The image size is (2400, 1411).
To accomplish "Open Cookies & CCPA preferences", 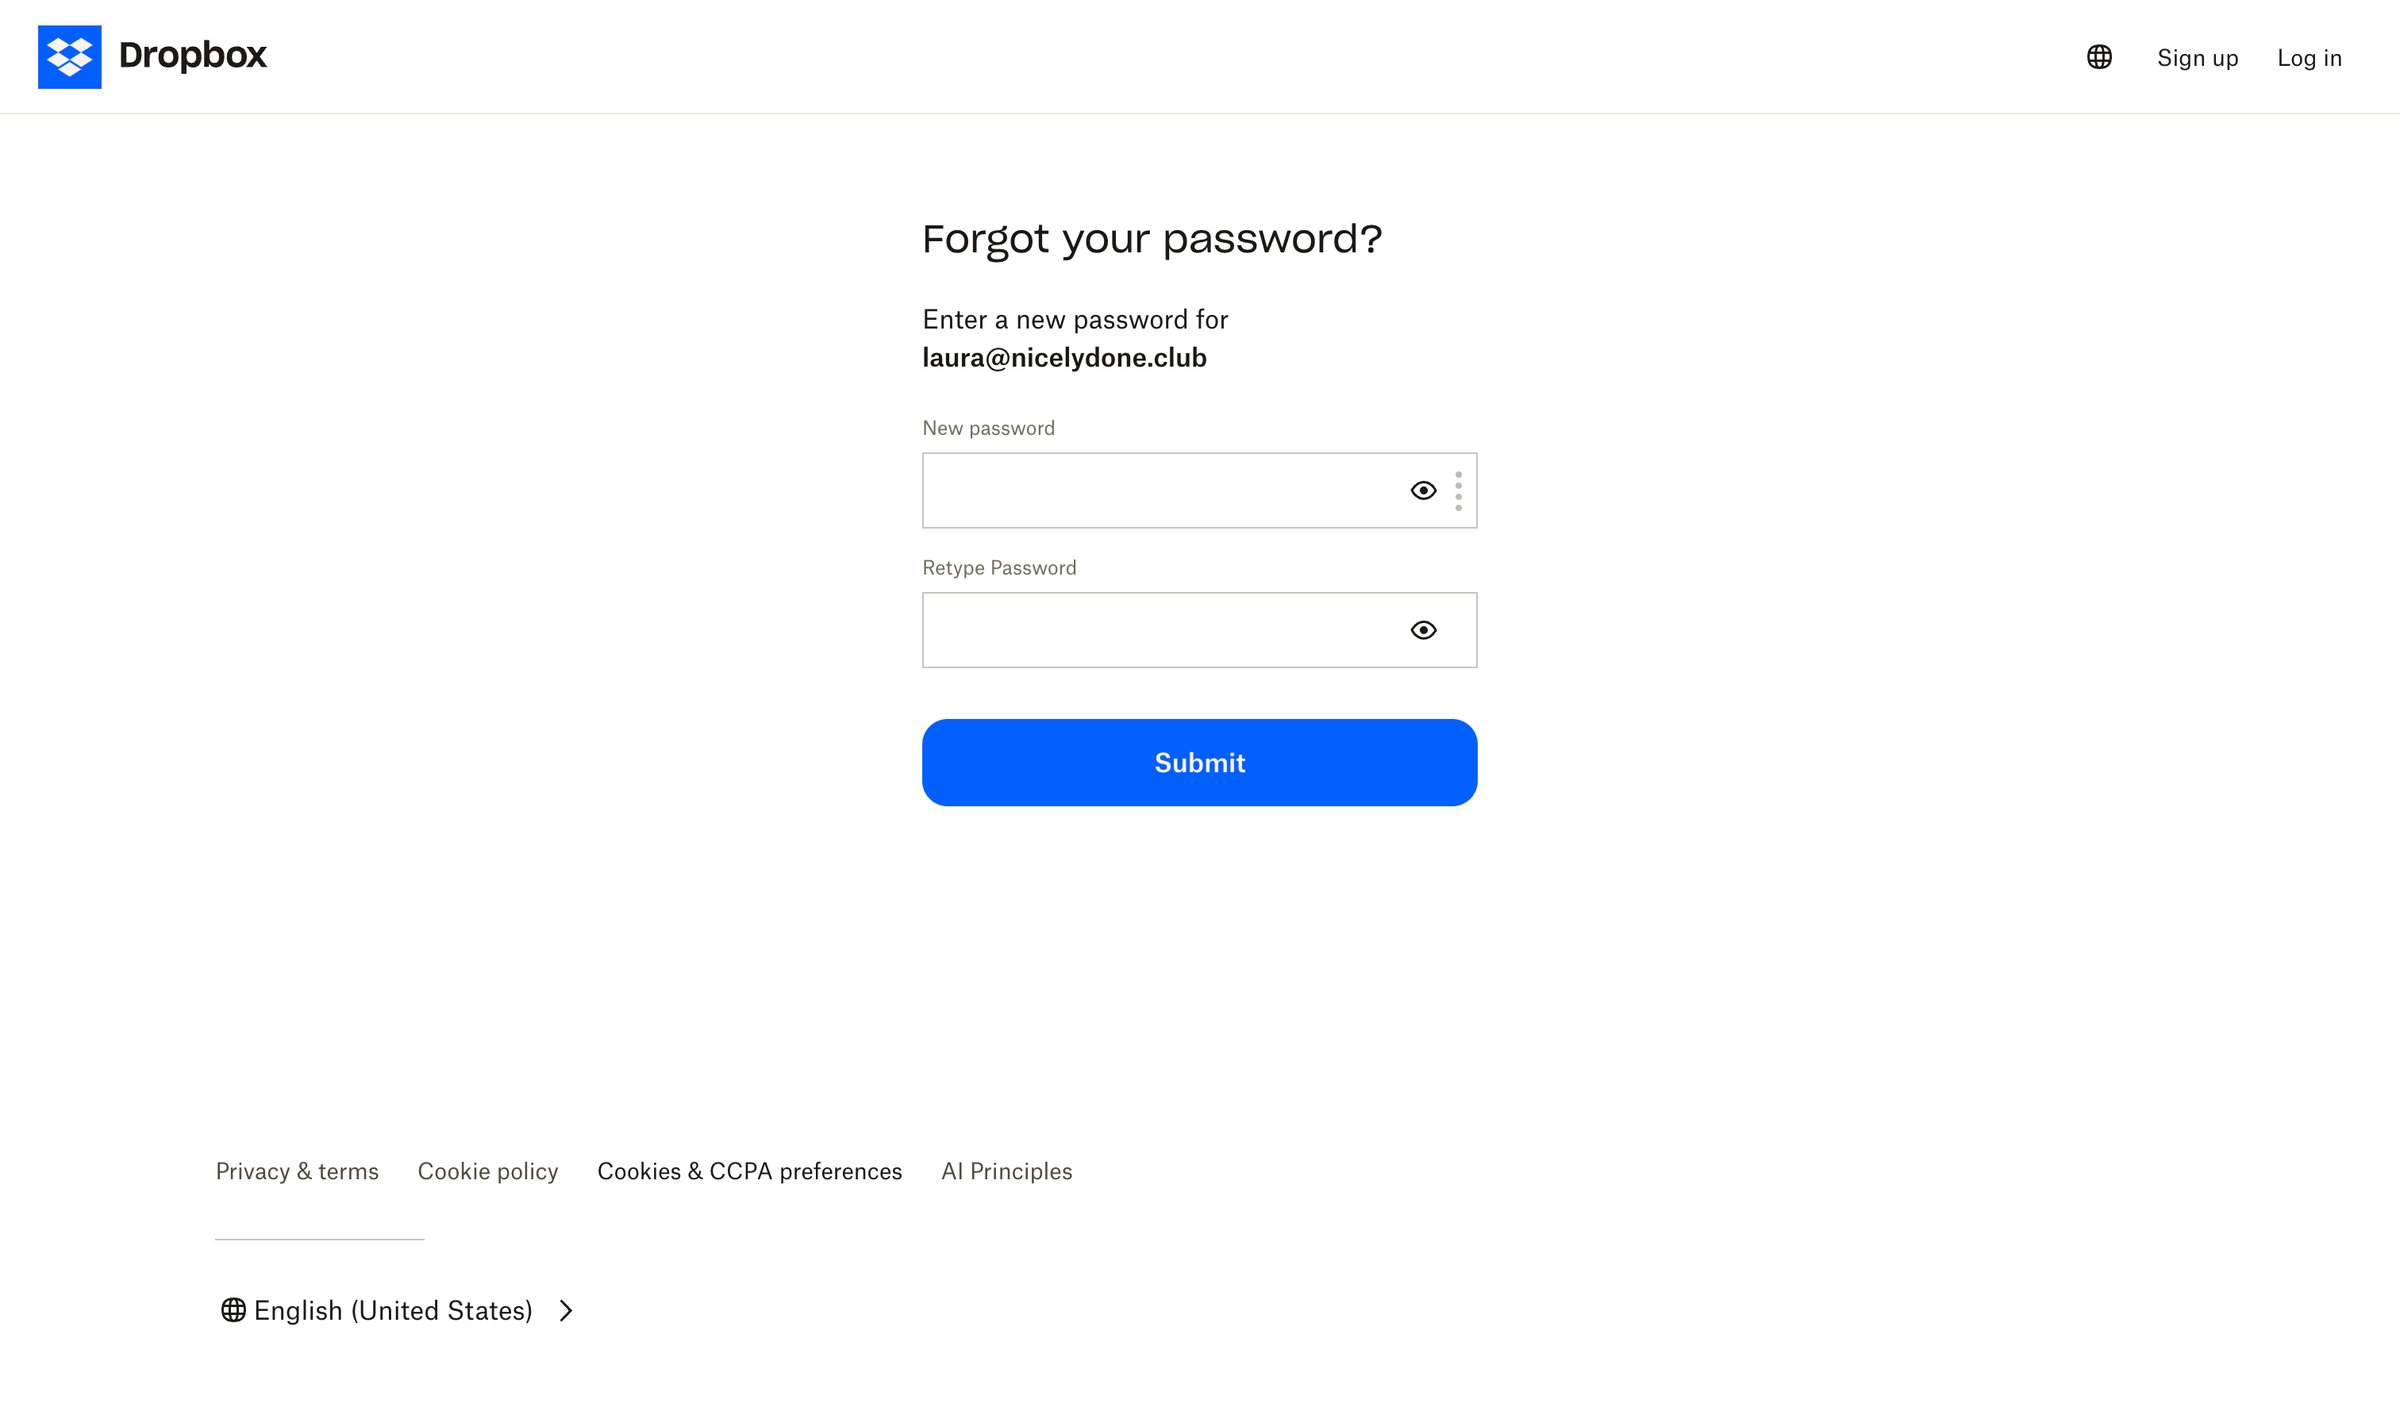I will click(x=750, y=1171).
